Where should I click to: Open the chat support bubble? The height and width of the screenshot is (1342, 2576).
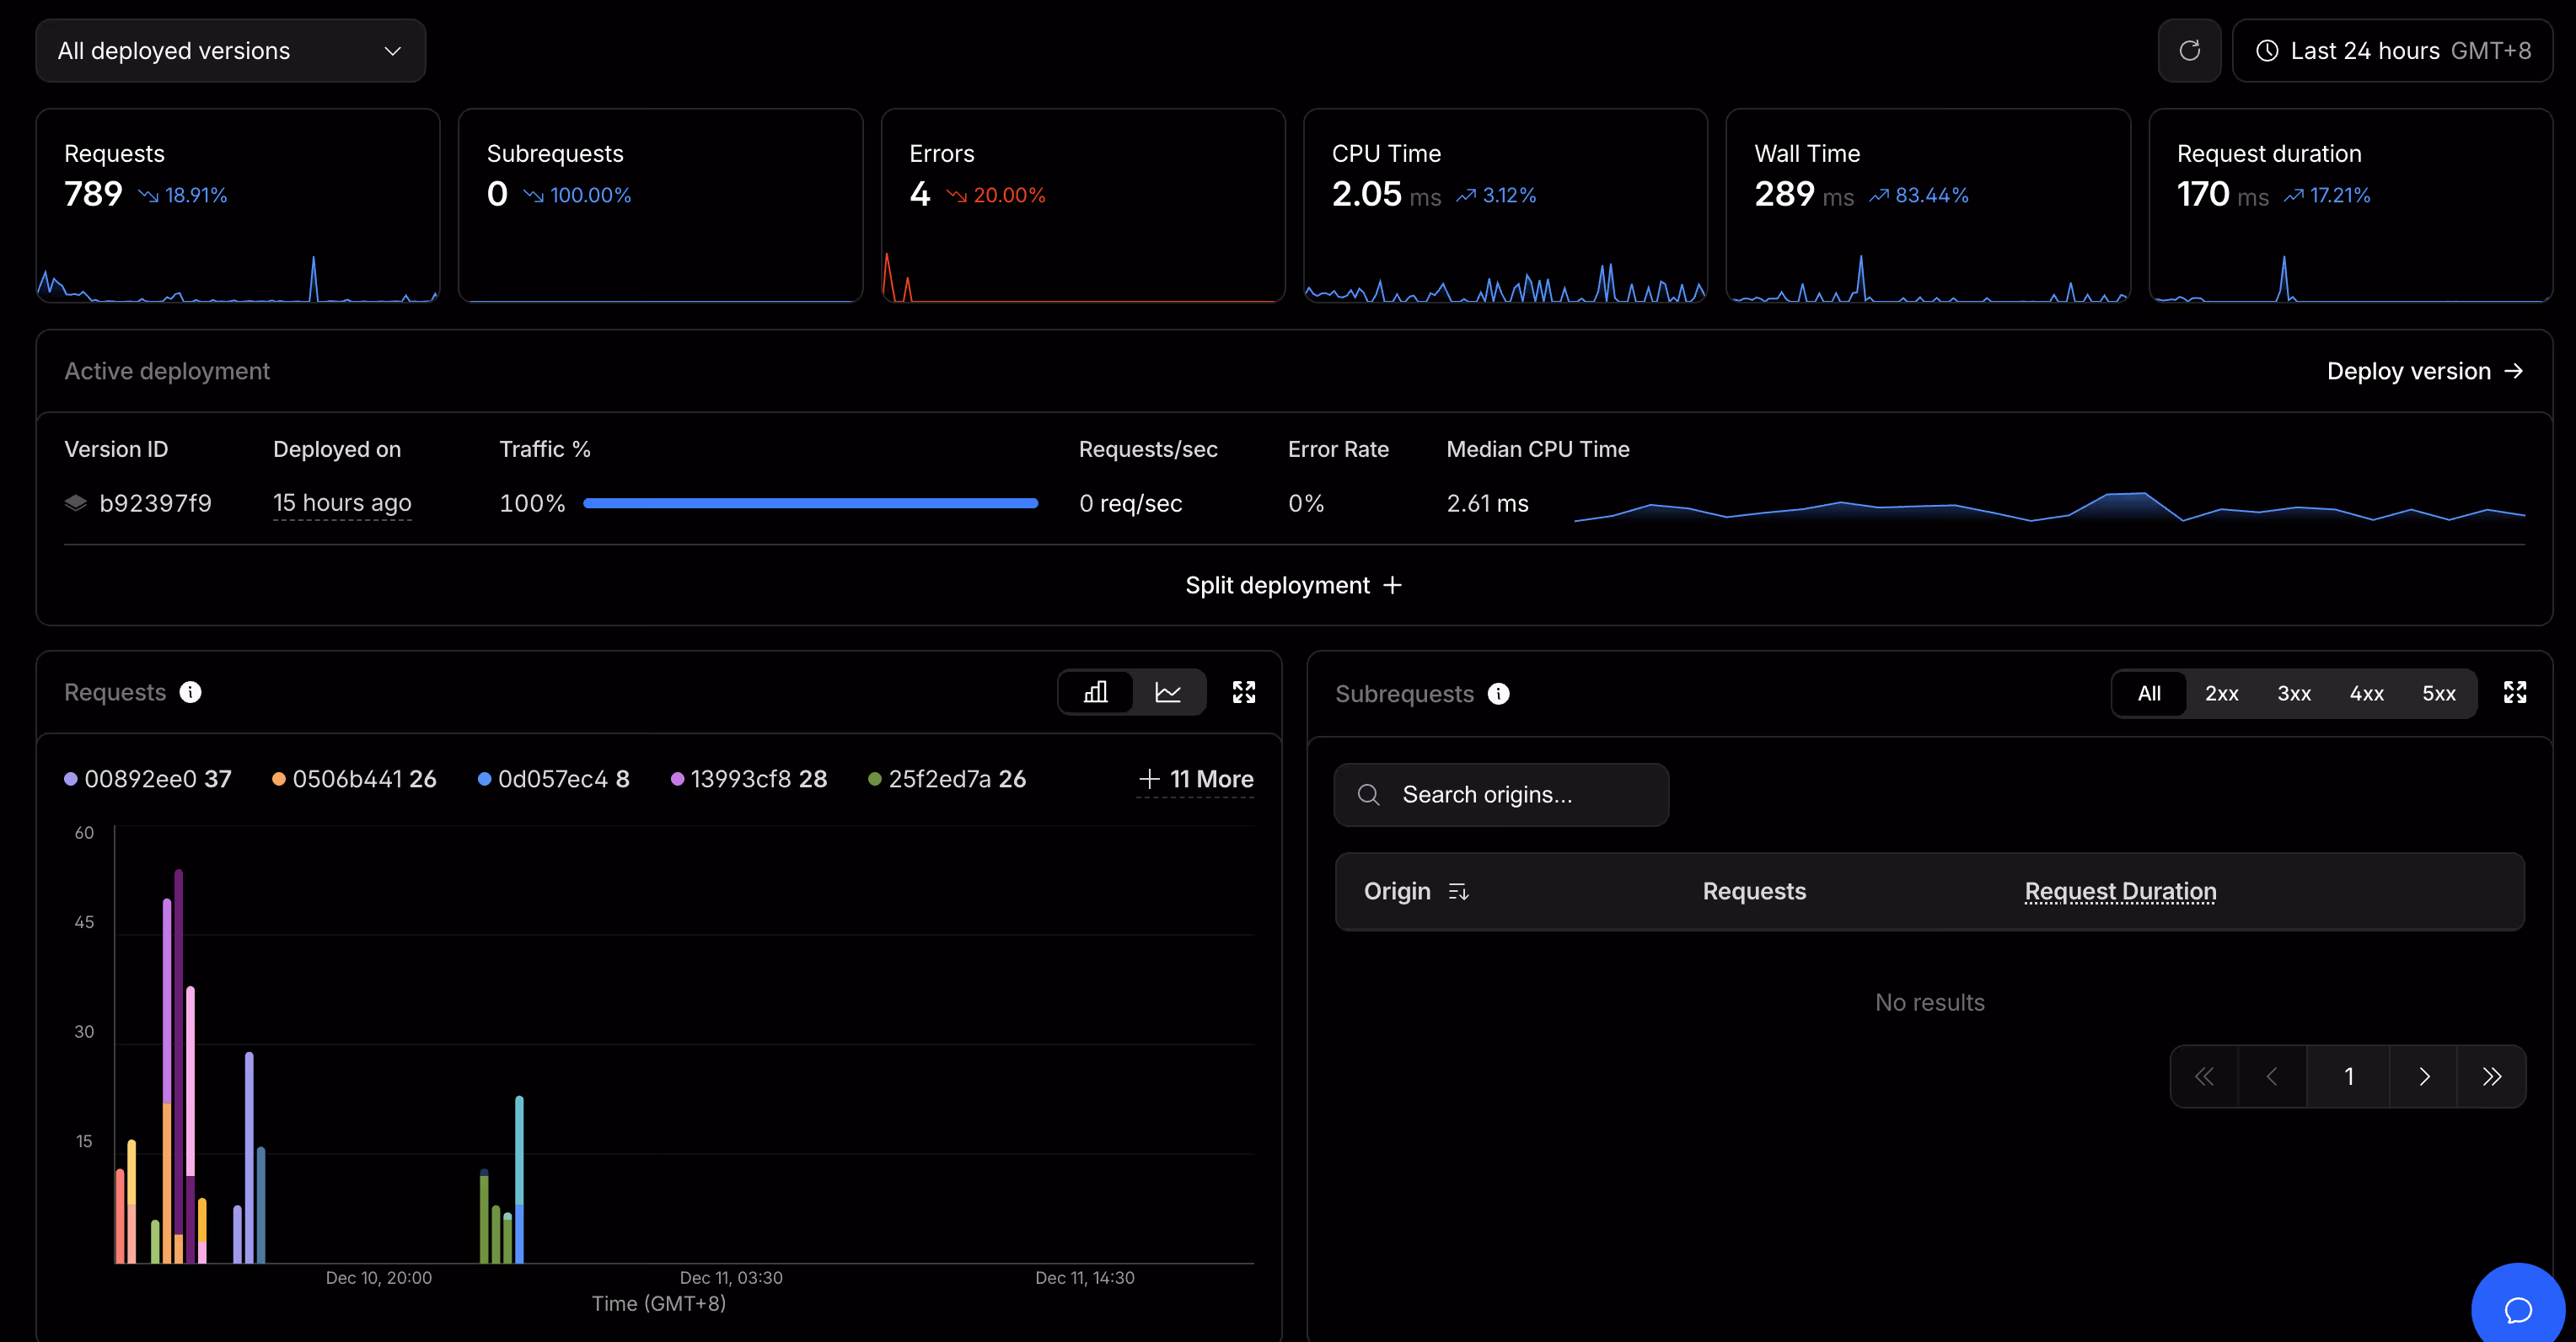point(2517,1308)
